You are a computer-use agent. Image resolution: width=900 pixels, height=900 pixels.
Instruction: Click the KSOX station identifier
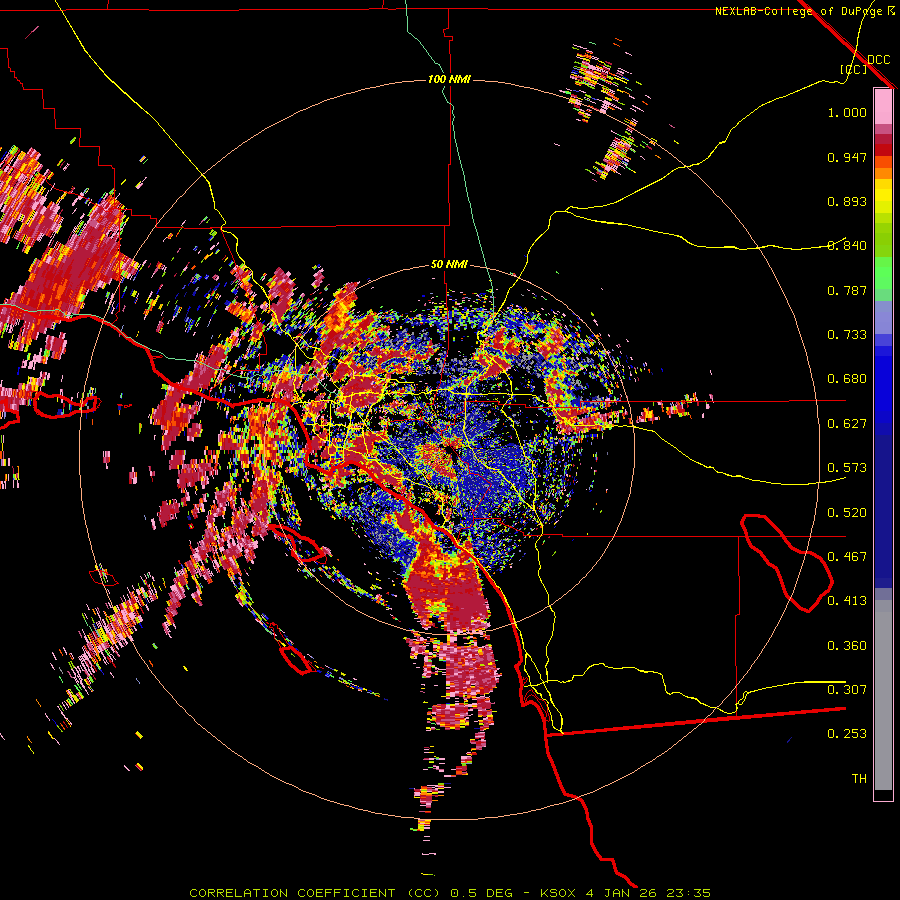click(x=559, y=893)
